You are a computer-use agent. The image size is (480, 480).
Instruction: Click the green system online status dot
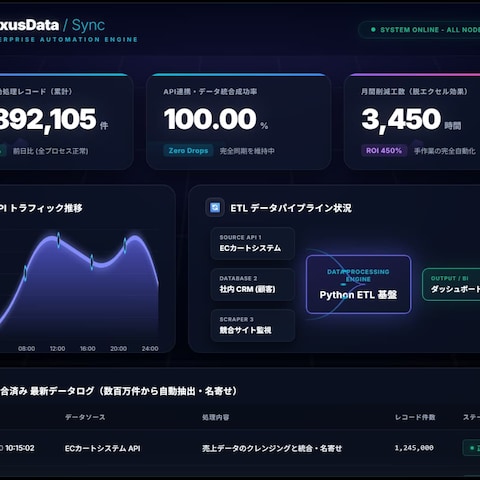point(373,30)
